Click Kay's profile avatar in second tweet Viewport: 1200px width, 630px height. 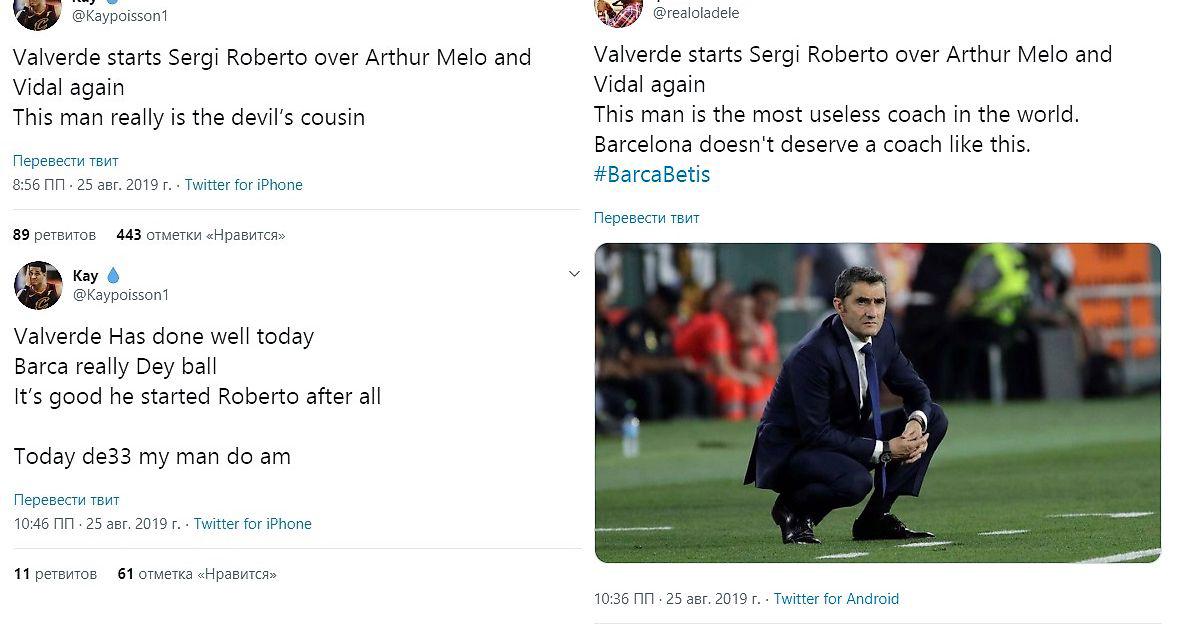click(x=38, y=285)
